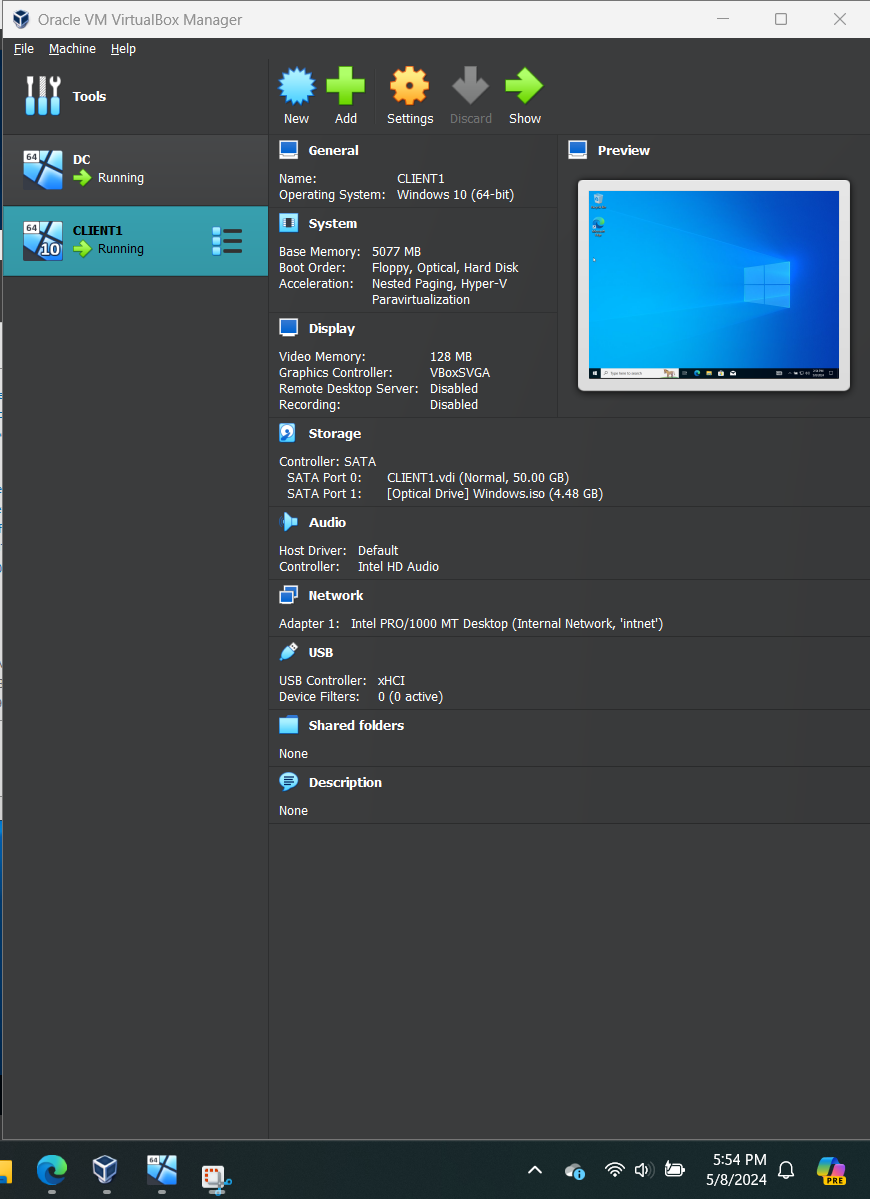Click the green Show arrow icon
The height and width of the screenshot is (1199, 870).
(x=524, y=86)
